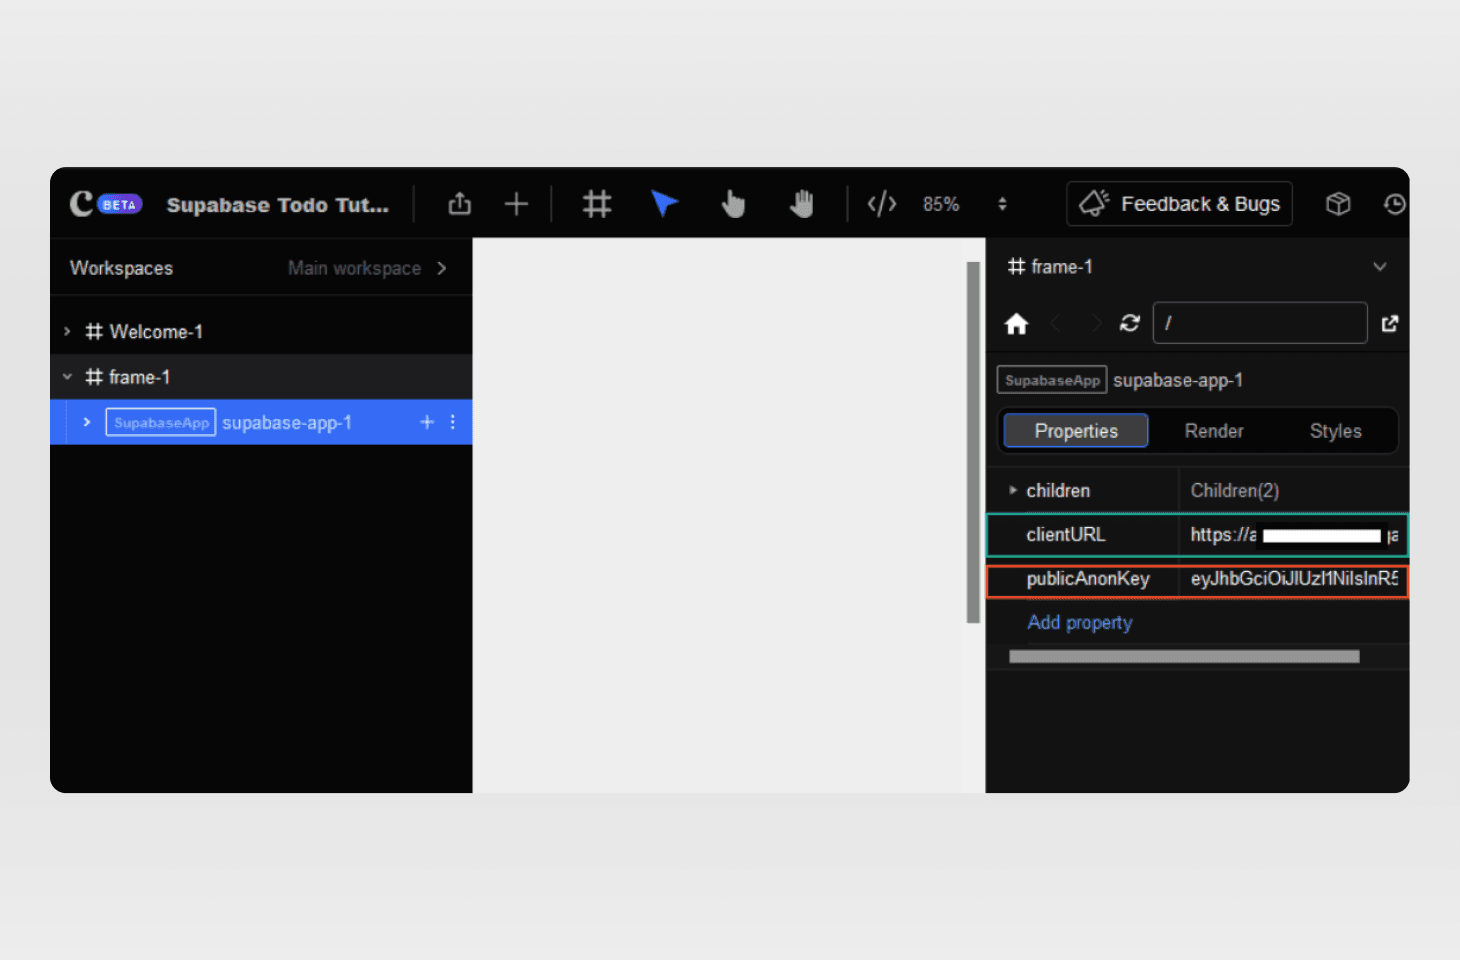Screen dimensions: 1460x960
Task: Open the history clock icon
Action: coord(1394,204)
